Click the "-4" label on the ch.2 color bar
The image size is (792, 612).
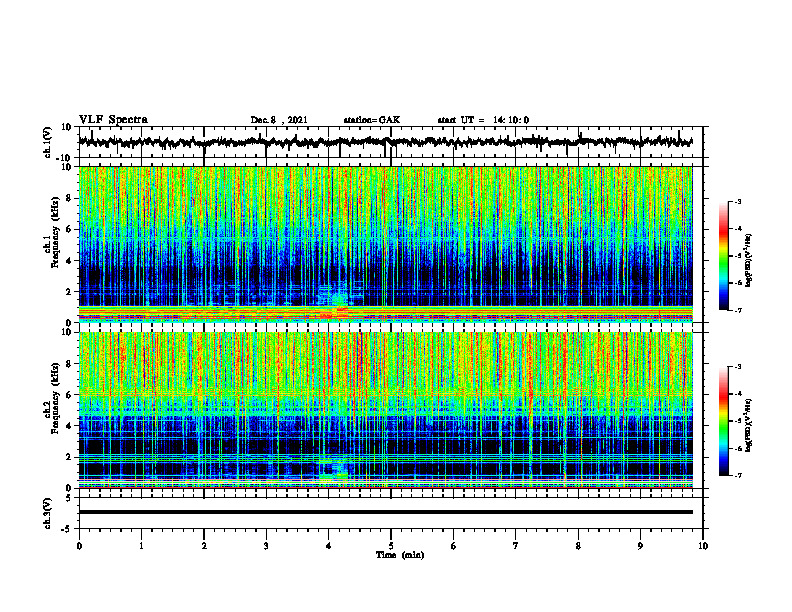[x=738, y=394]
